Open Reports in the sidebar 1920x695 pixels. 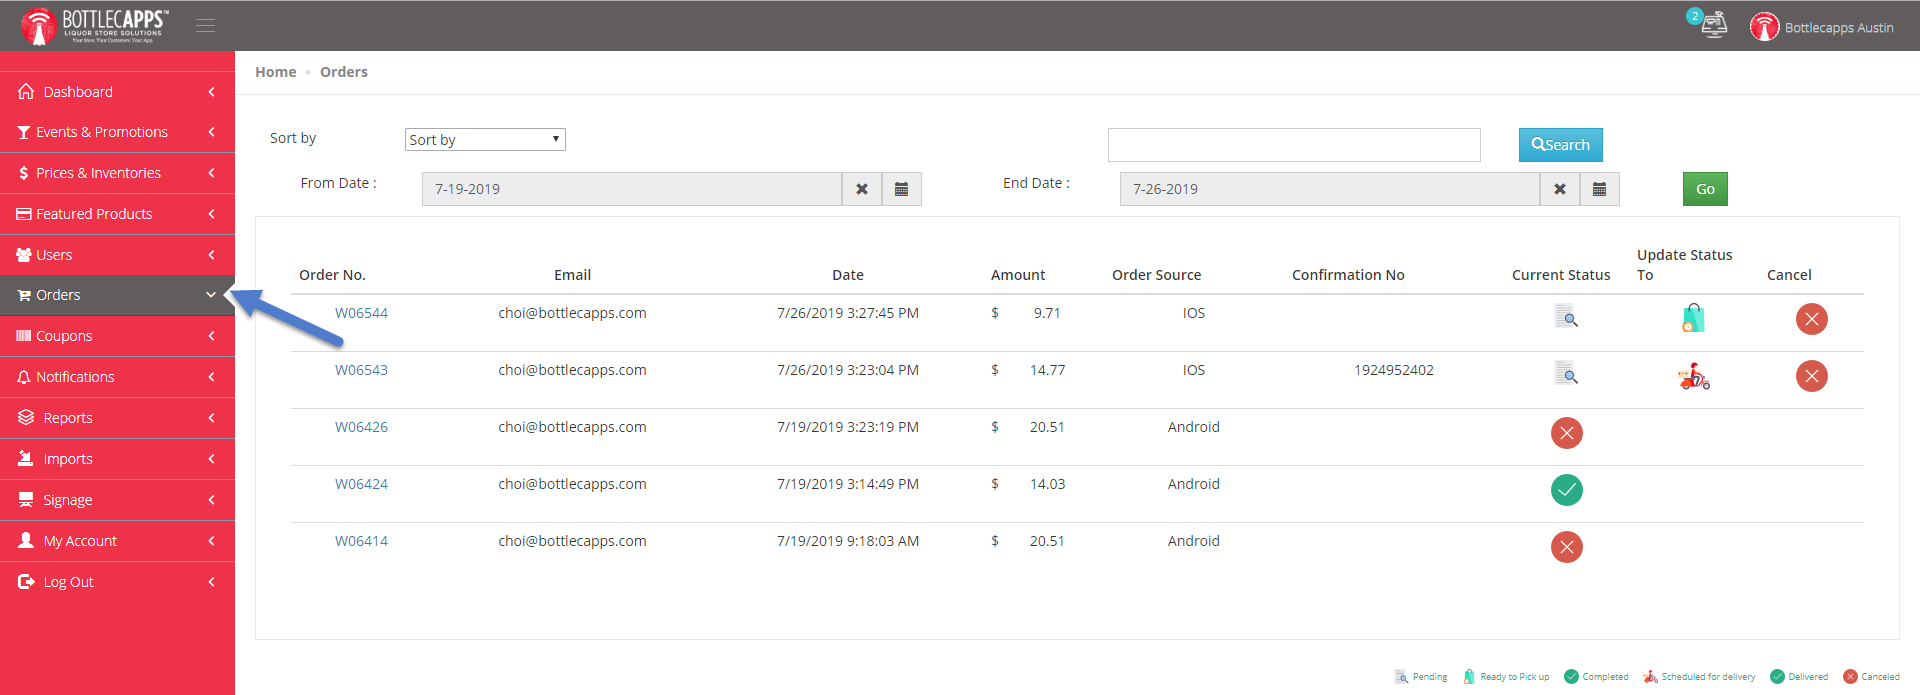point(117,418)
